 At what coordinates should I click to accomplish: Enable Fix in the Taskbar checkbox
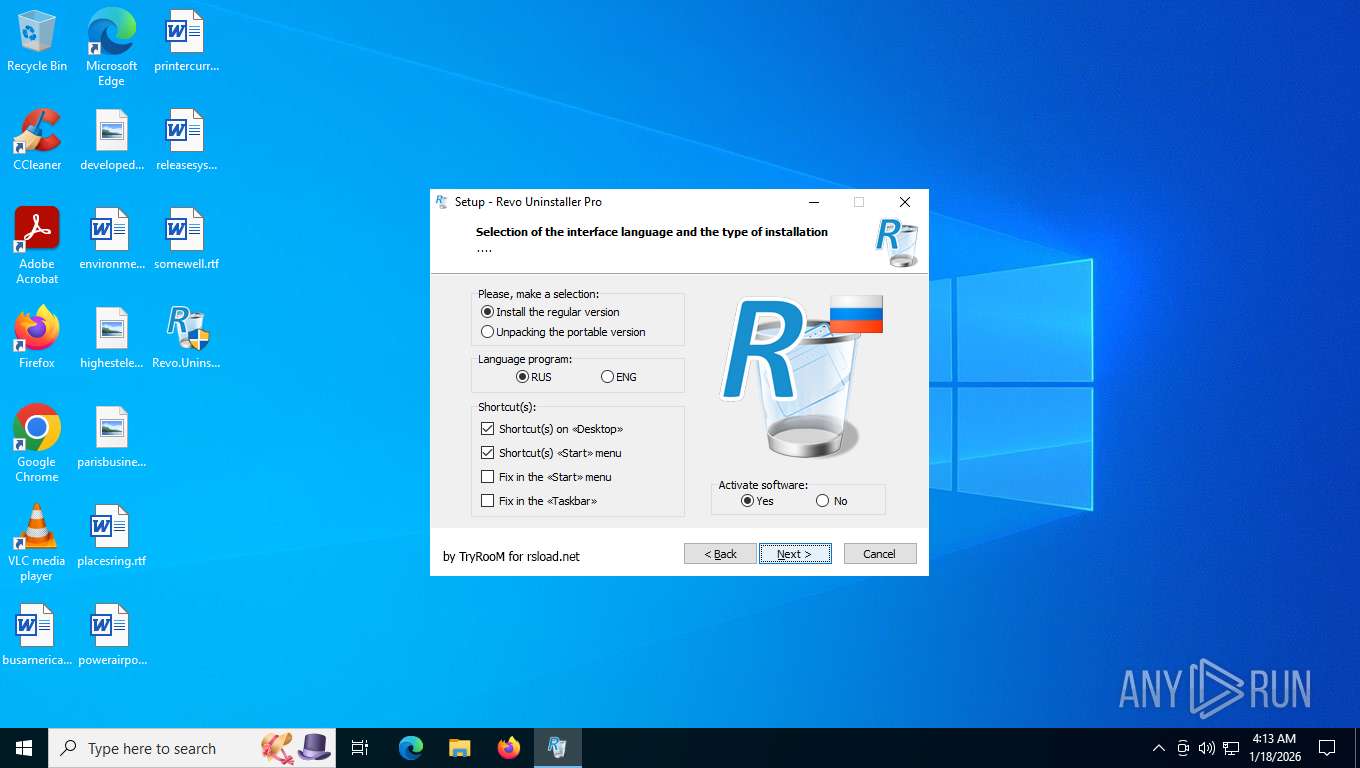tap(539, 501)
